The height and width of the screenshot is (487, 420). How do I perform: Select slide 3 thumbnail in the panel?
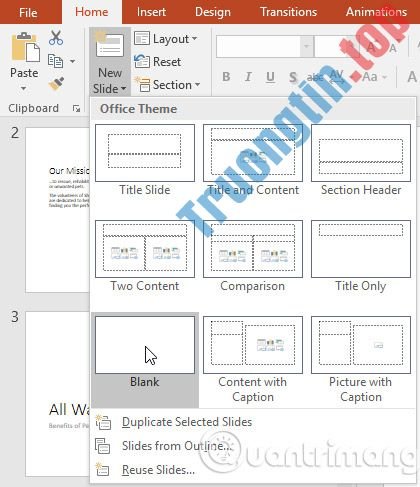click(57, 394)
